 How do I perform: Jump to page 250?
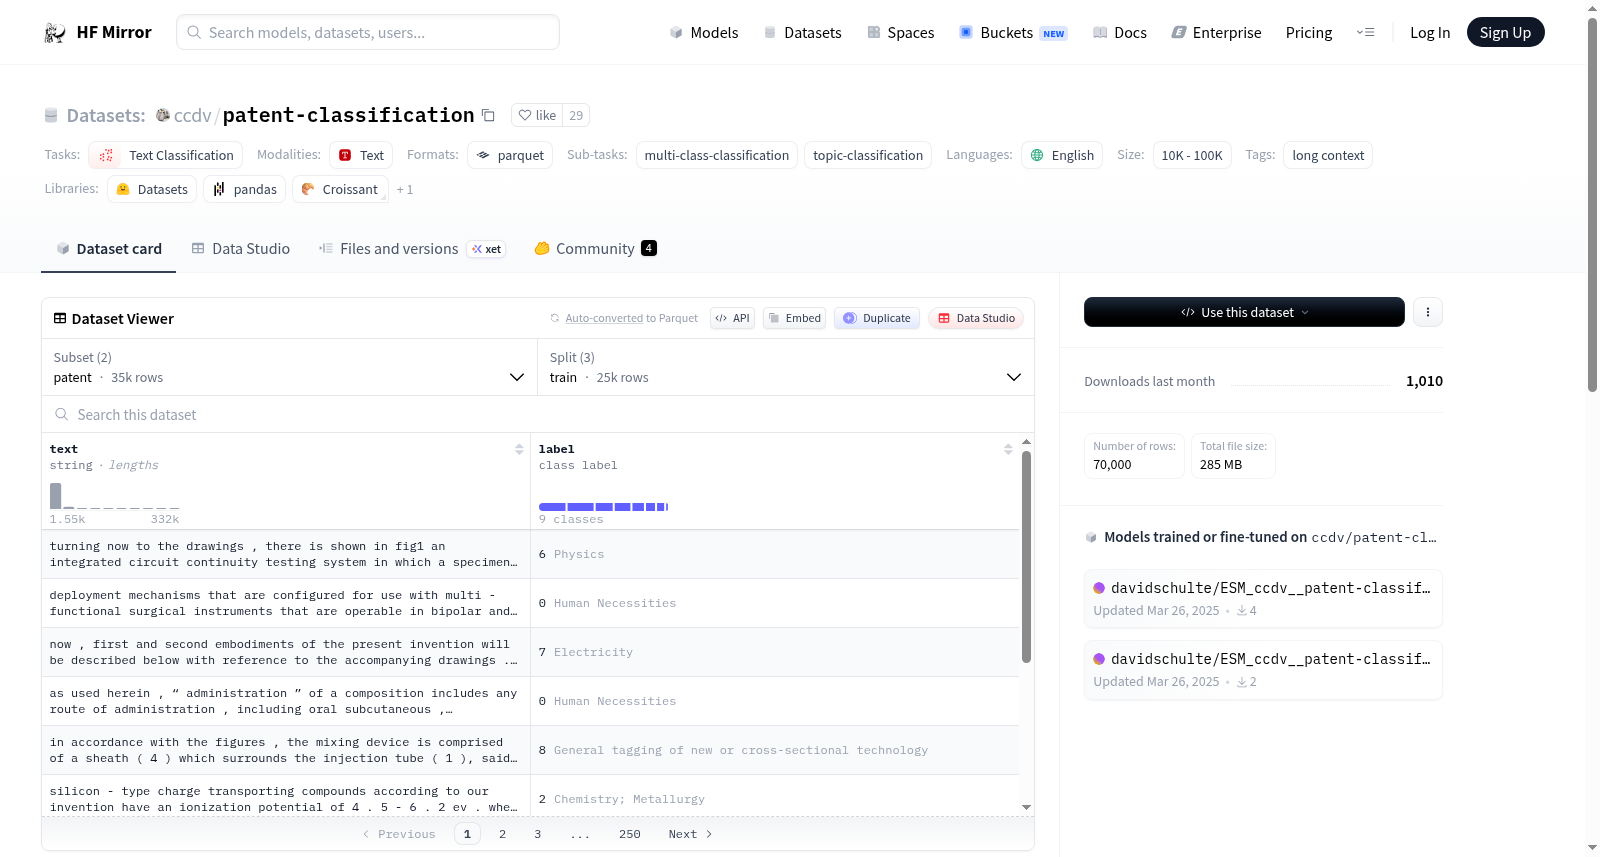(x=630, y=834)
